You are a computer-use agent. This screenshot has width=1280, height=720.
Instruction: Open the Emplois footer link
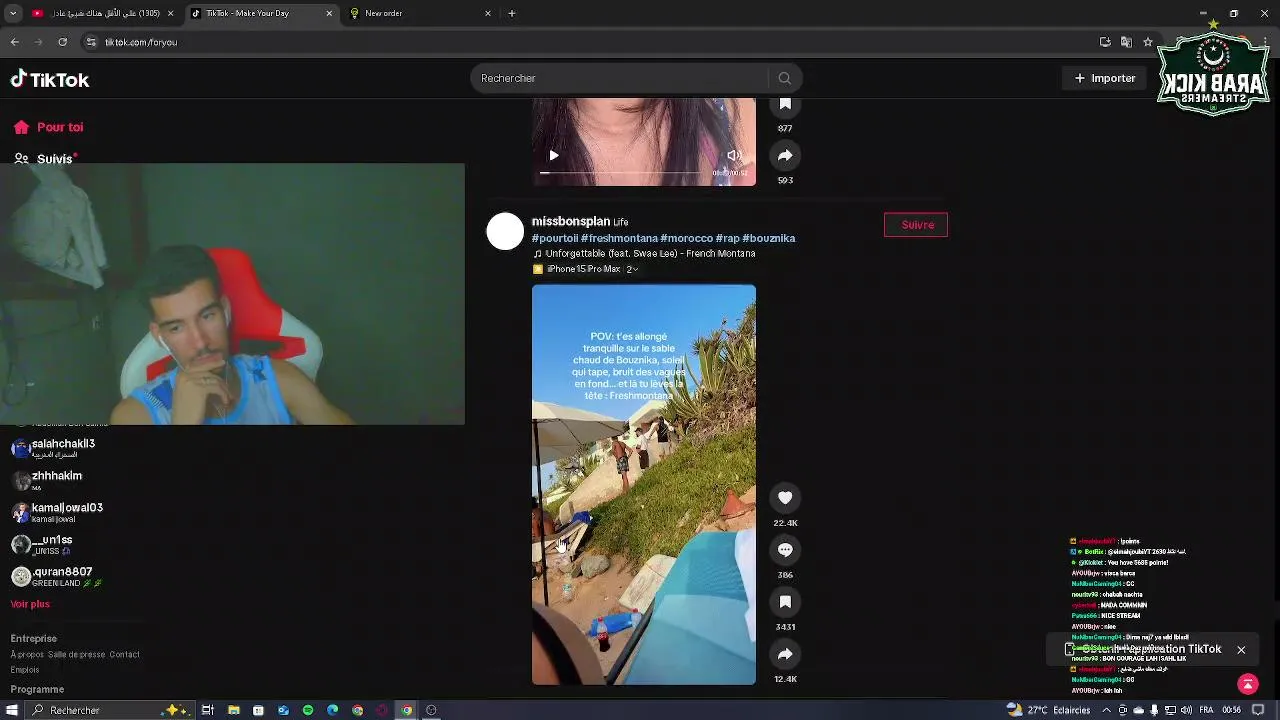[x=25, y=670]
